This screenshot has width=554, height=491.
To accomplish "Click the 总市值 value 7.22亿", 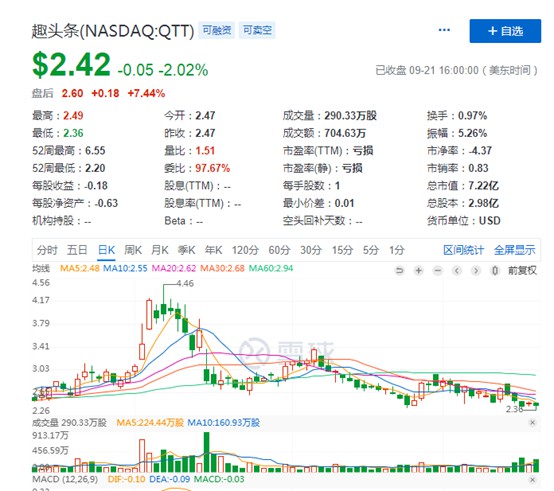I will point(483,186).
